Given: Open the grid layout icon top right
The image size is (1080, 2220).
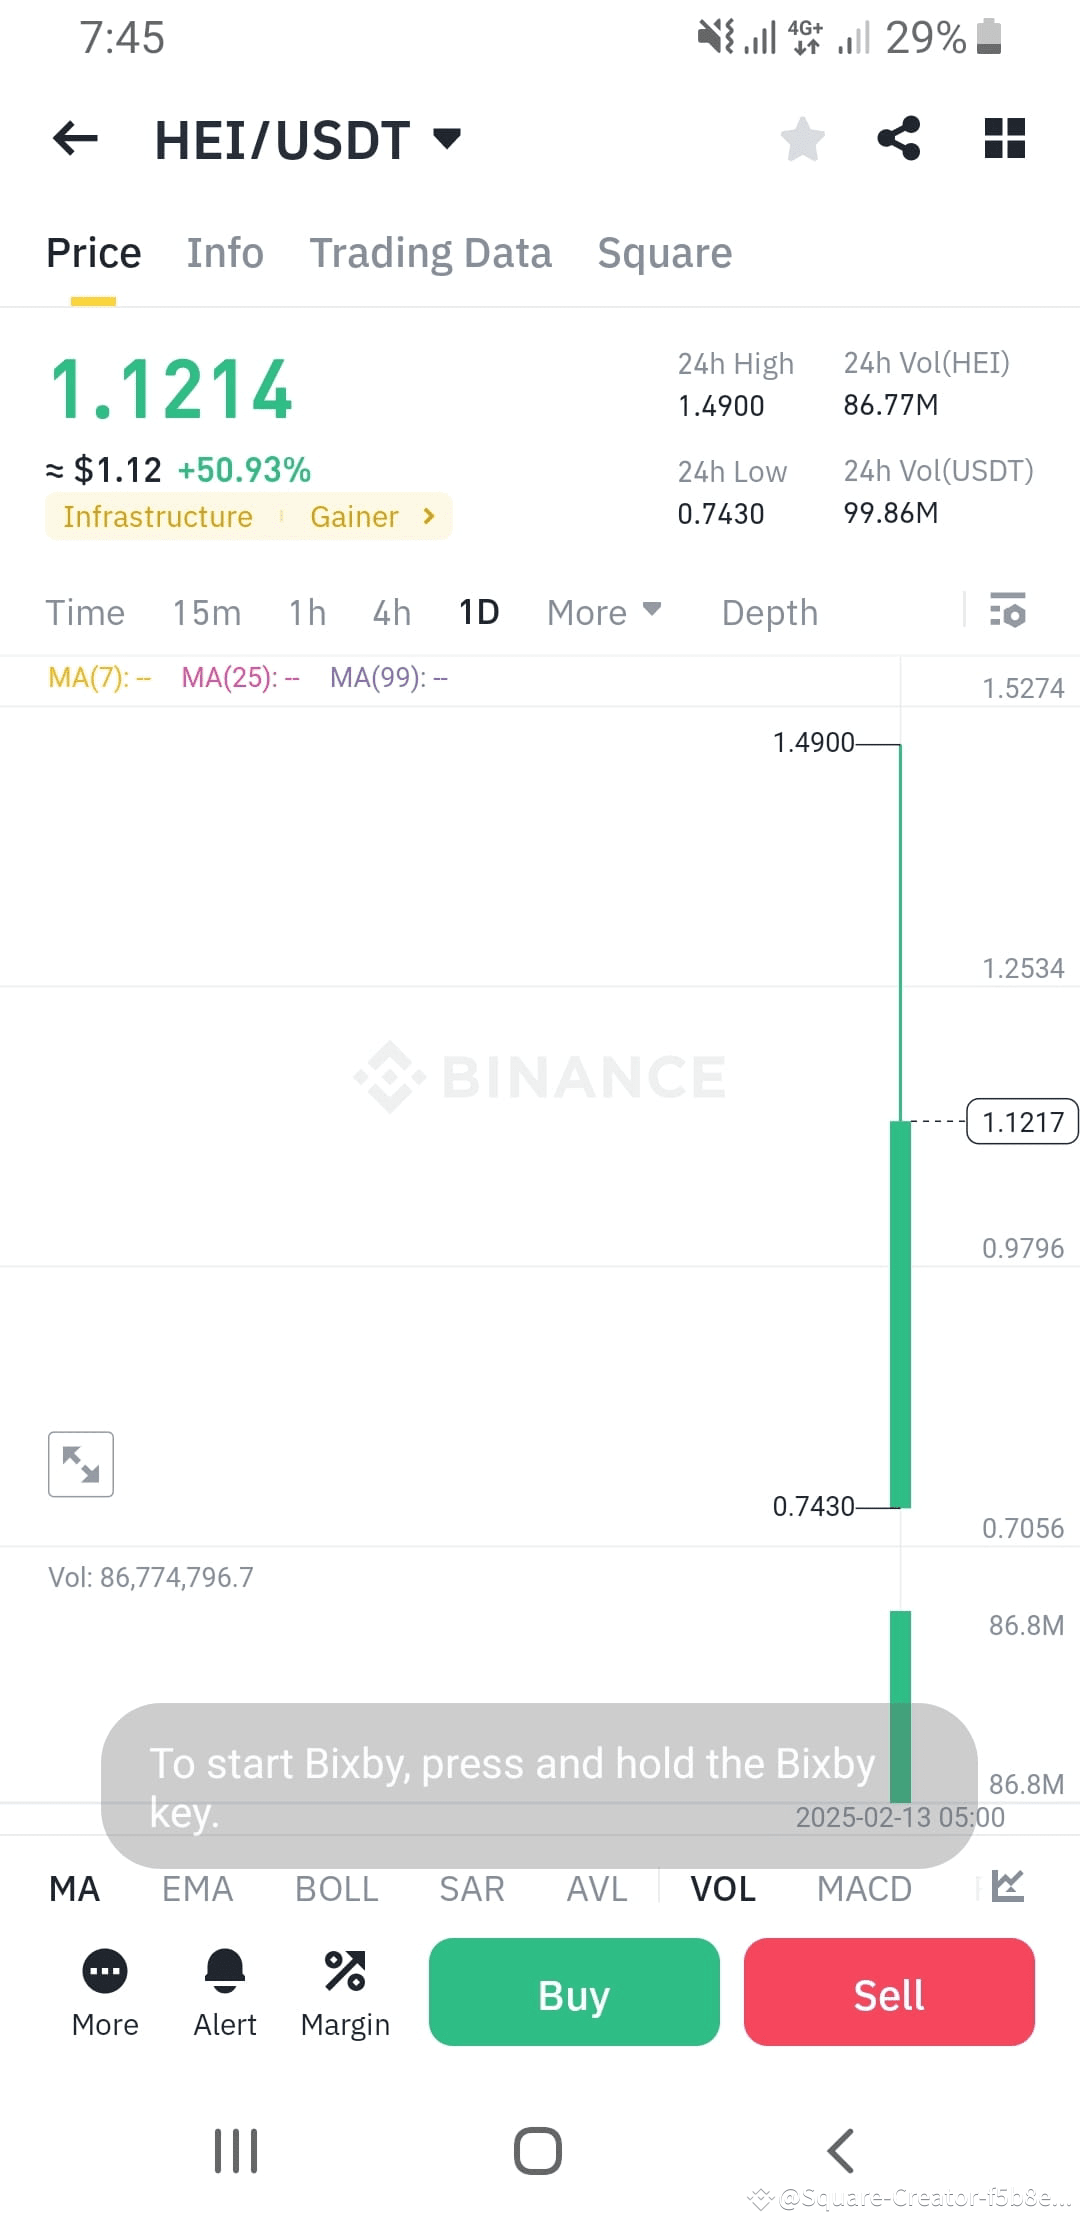Looking at the screenshot, I should click(1004, 139).
